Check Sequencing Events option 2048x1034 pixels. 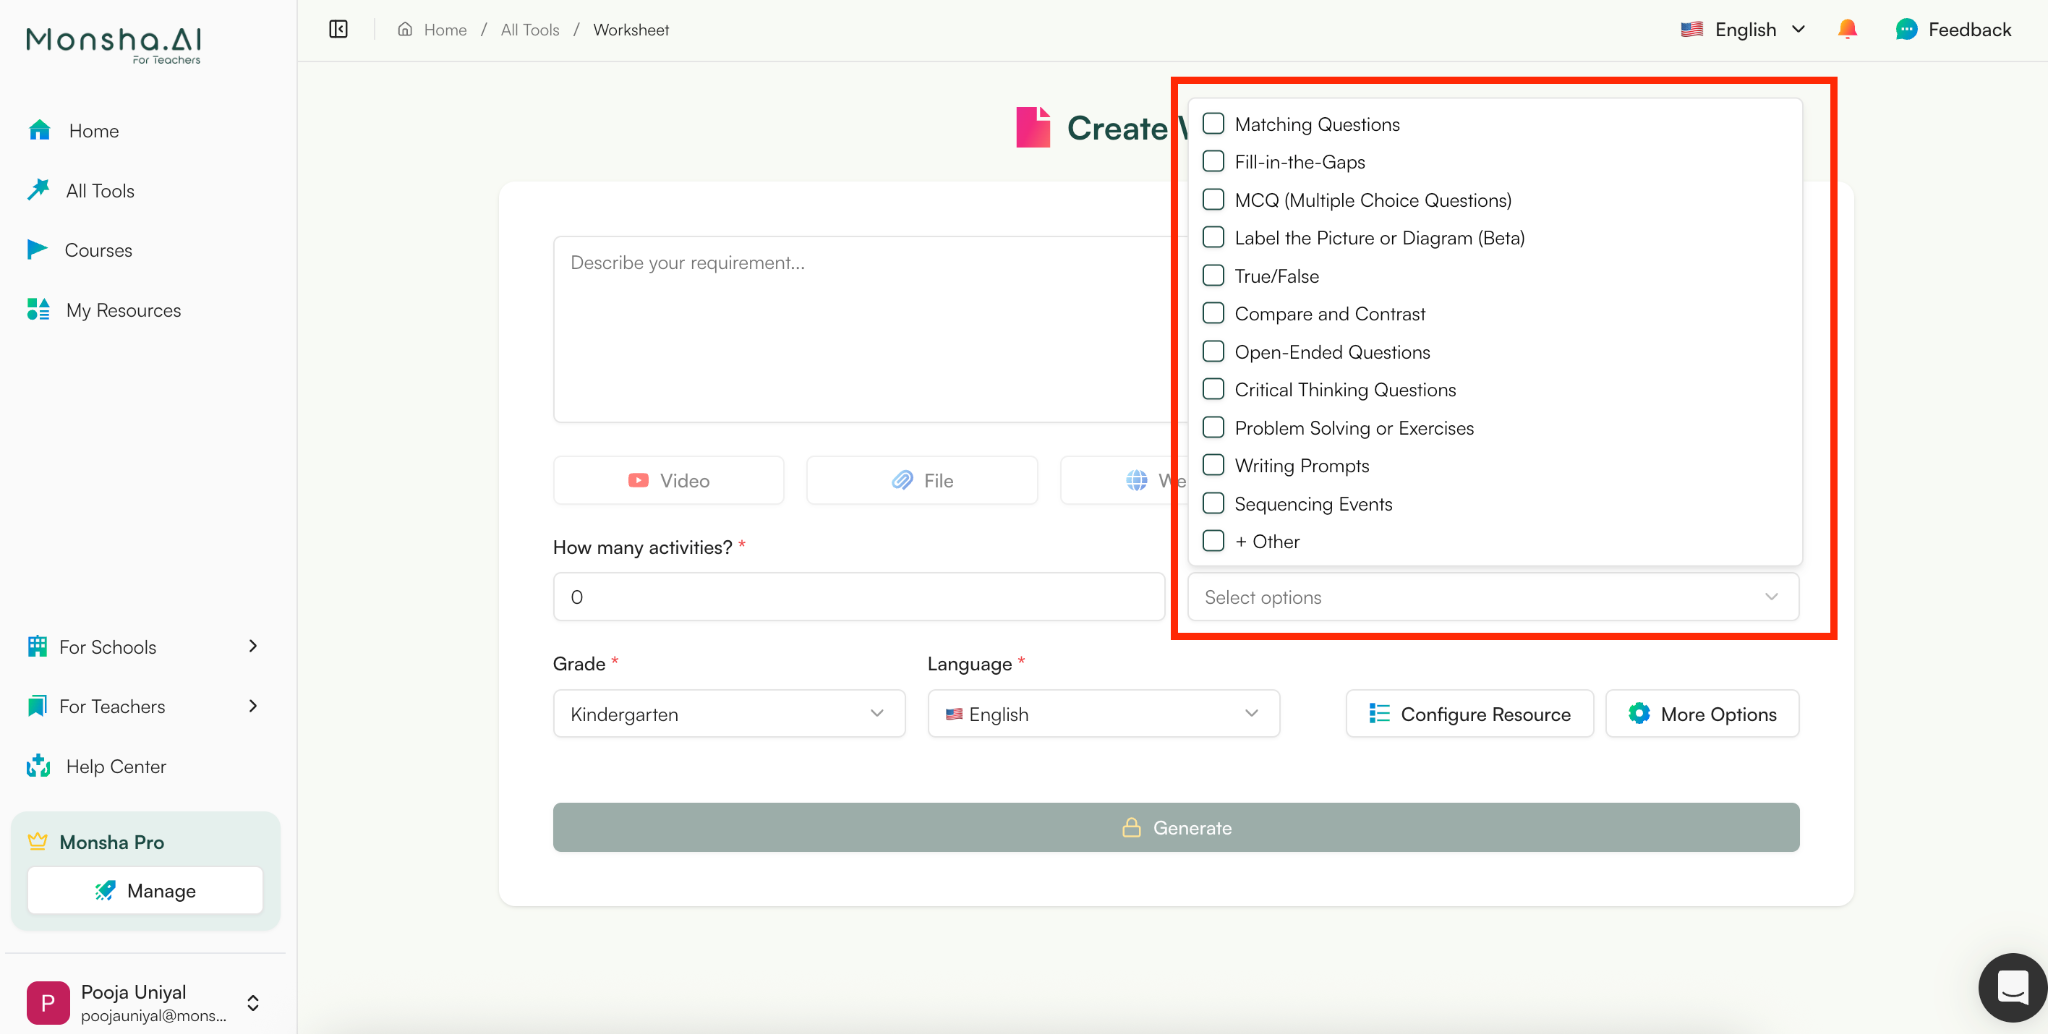[x=1213, y=503]
